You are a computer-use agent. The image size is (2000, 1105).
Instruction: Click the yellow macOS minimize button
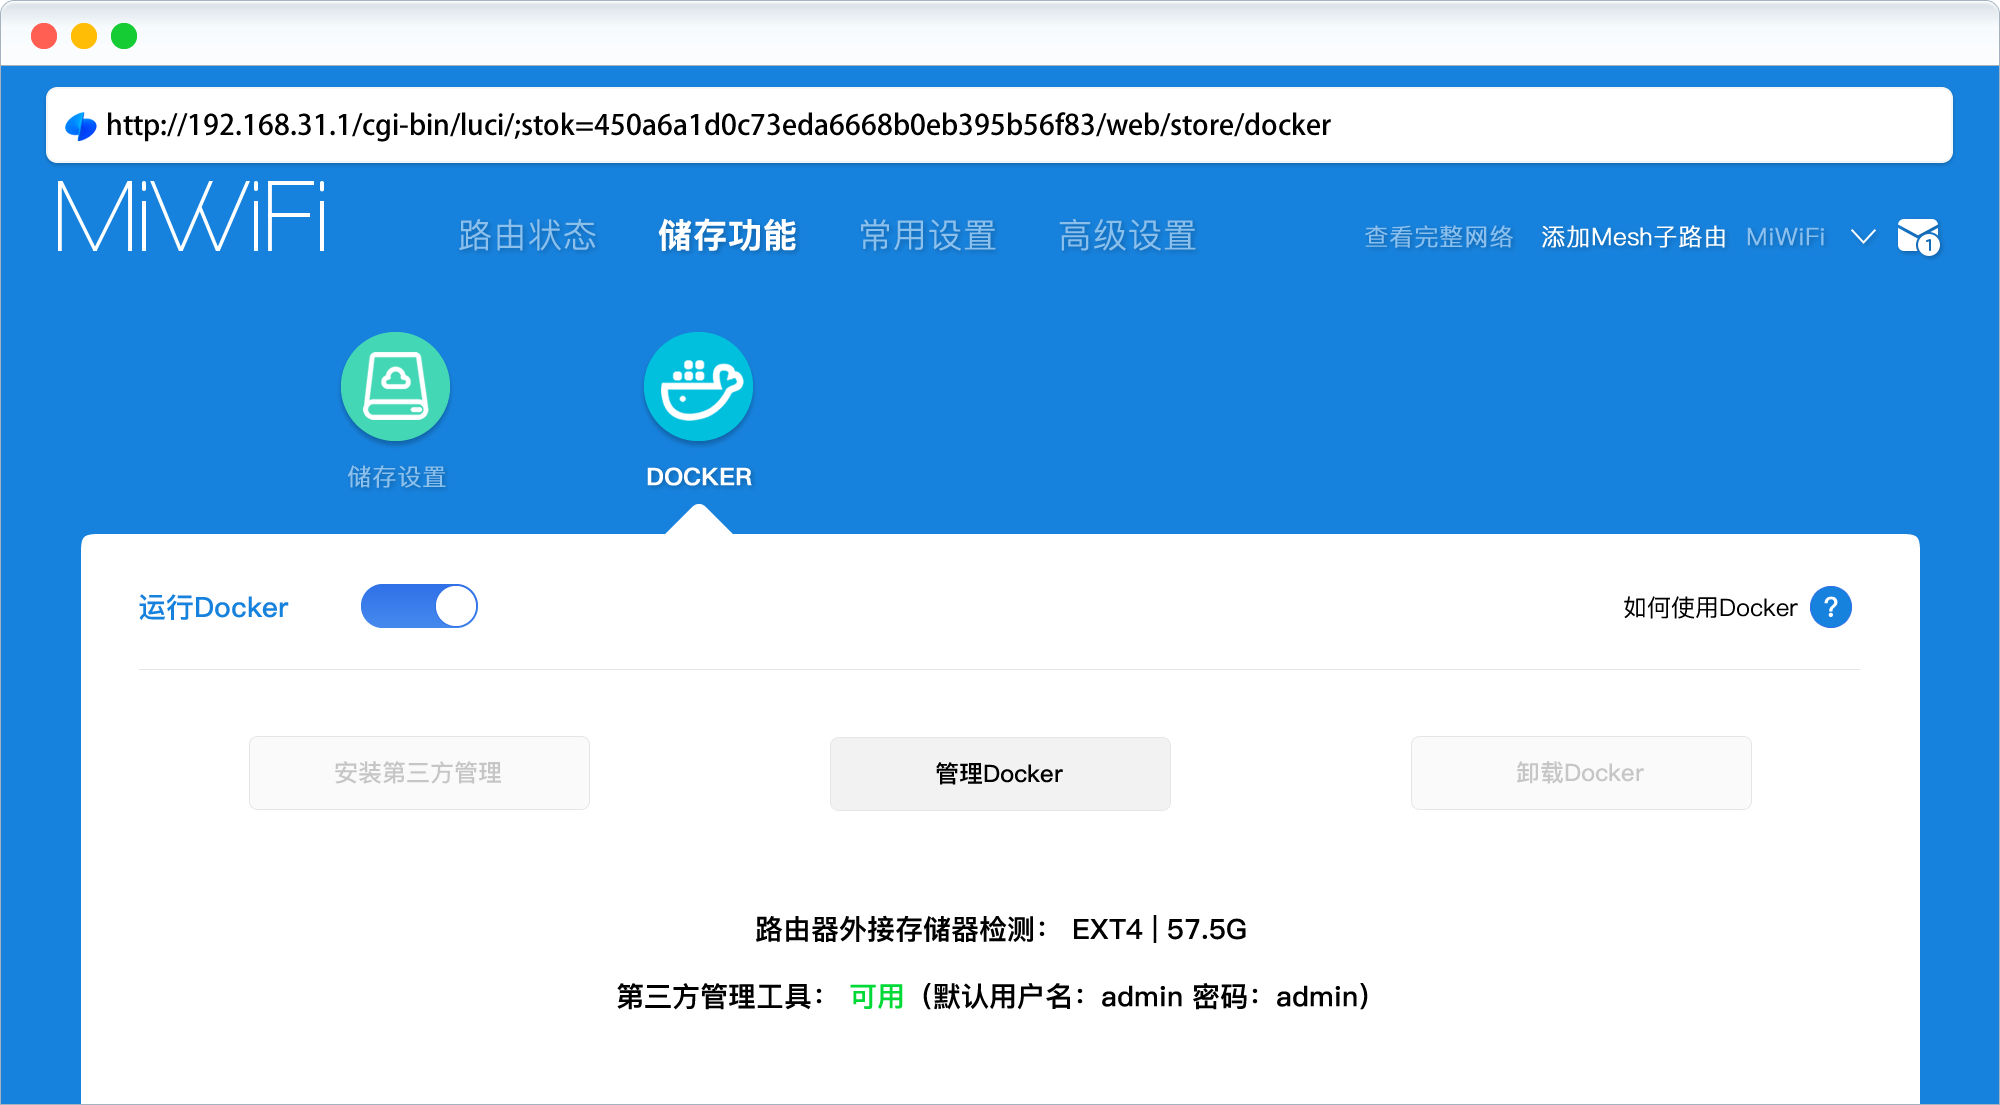tap(84, 37)
